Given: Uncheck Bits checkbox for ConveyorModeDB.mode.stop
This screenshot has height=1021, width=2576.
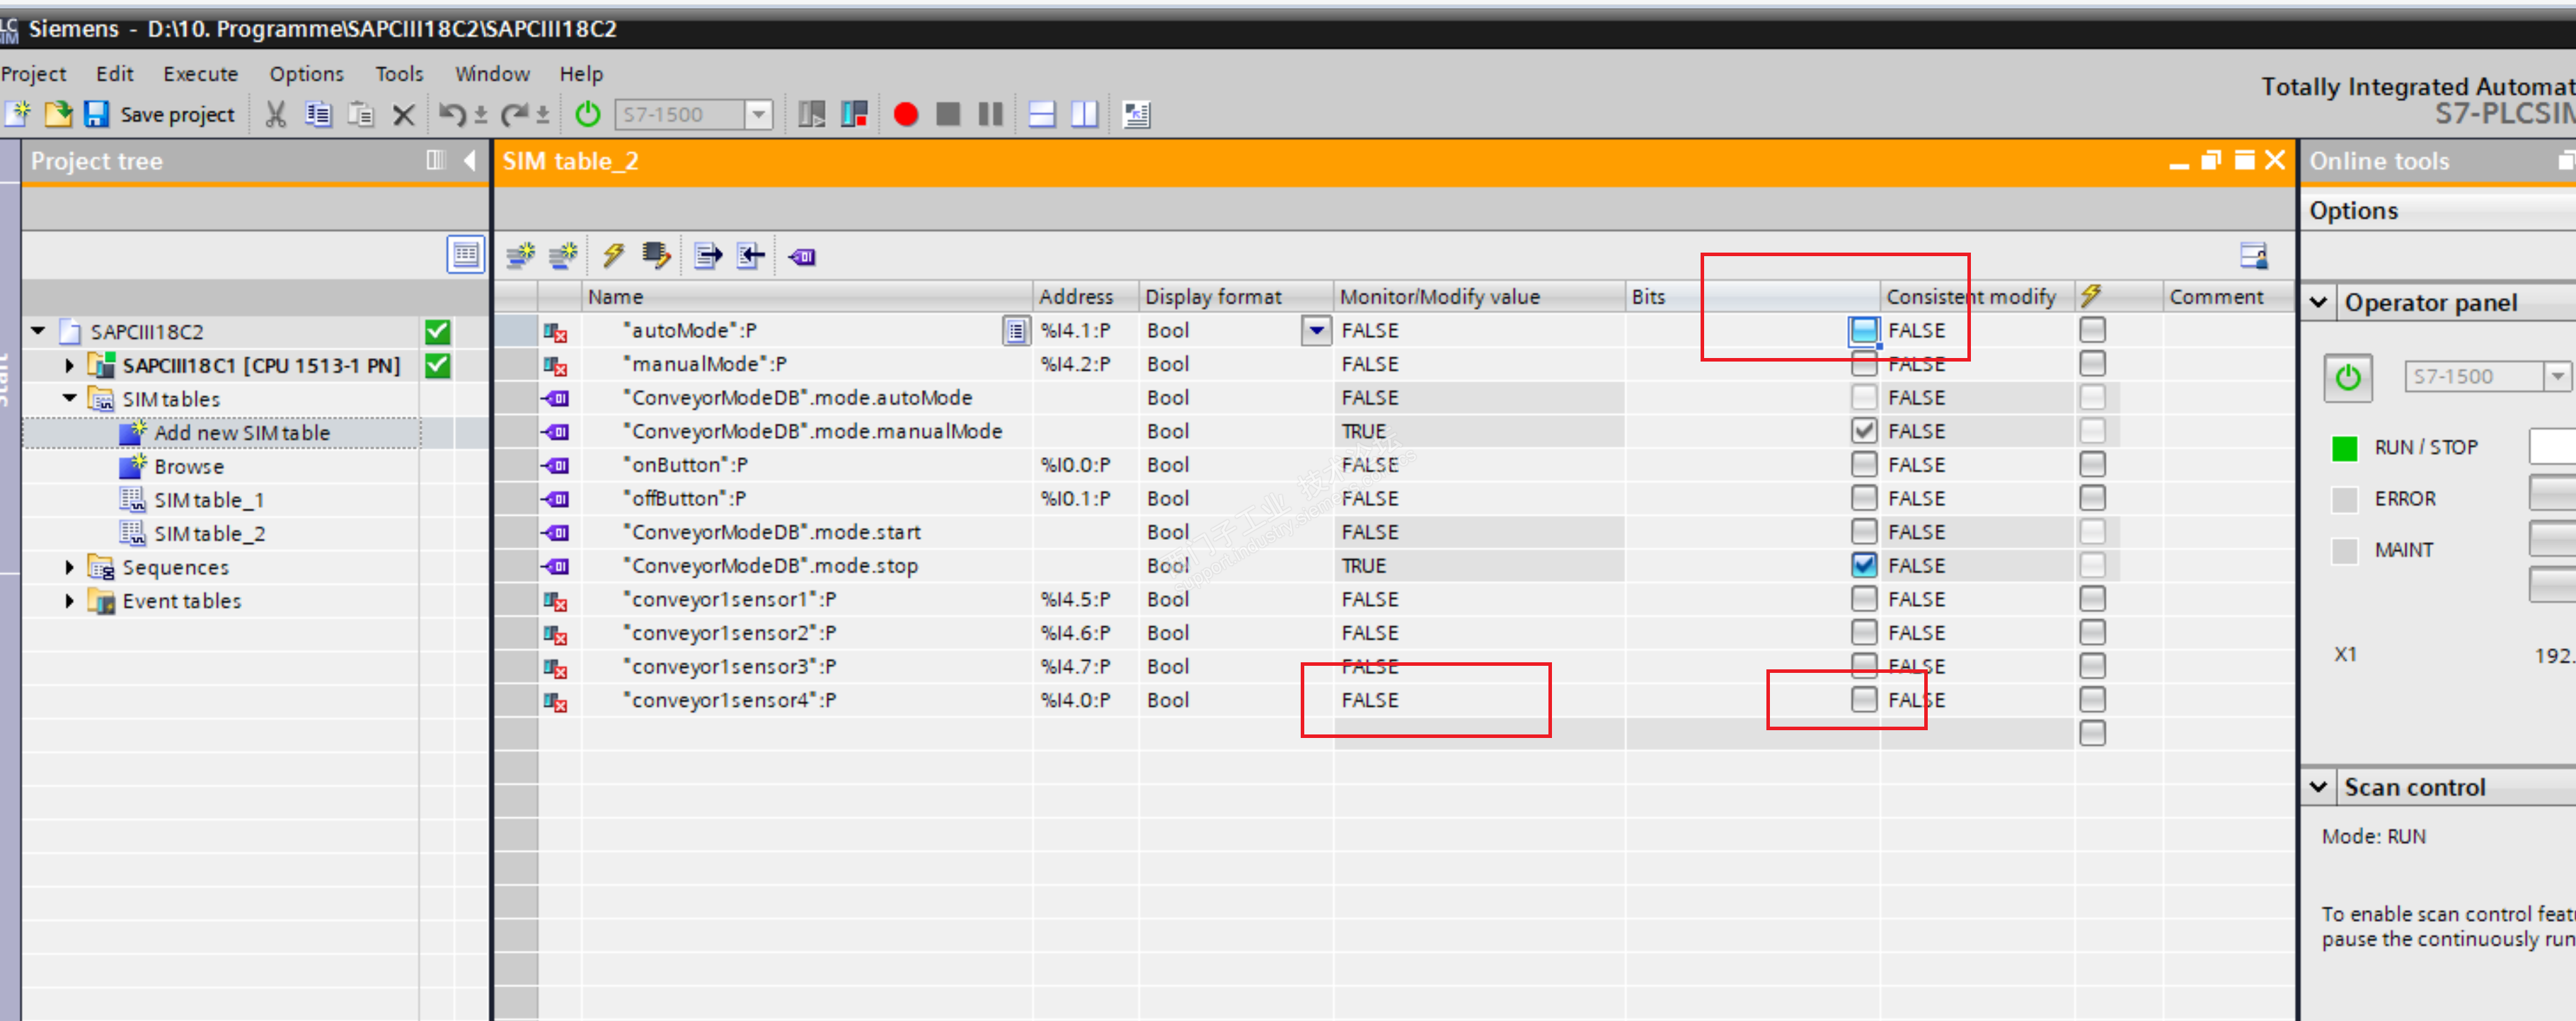Looking at the screenshot, I should (1863, 565).
